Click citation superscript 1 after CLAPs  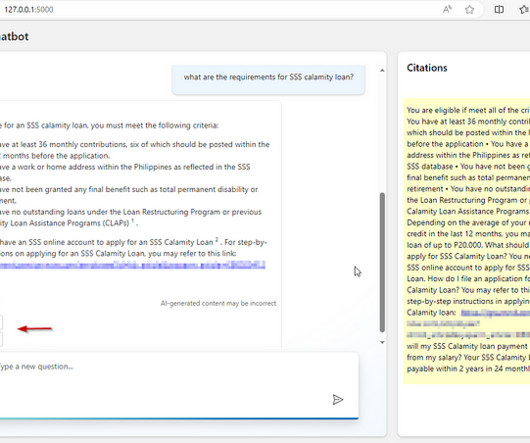tap(132, 221)
